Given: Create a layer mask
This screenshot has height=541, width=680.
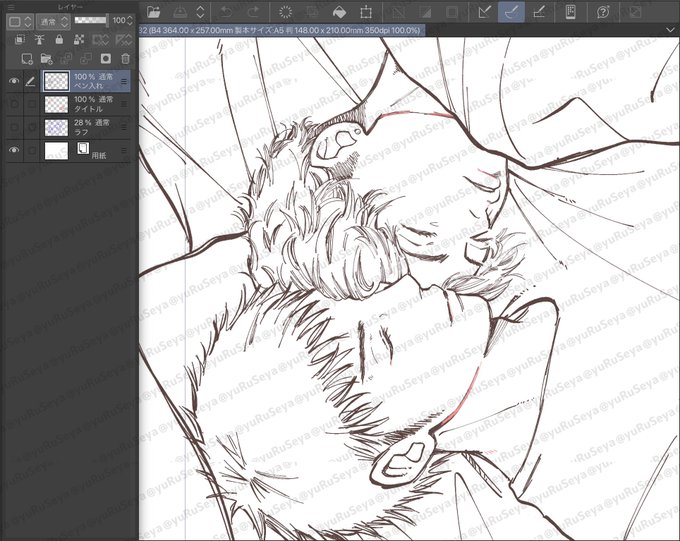Looking at the screenshot, I should (106, 59).
